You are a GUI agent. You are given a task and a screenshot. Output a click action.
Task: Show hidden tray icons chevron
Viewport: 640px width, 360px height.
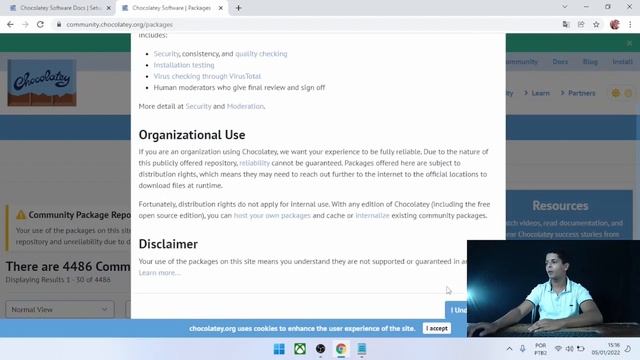click(x=509, y=349)
